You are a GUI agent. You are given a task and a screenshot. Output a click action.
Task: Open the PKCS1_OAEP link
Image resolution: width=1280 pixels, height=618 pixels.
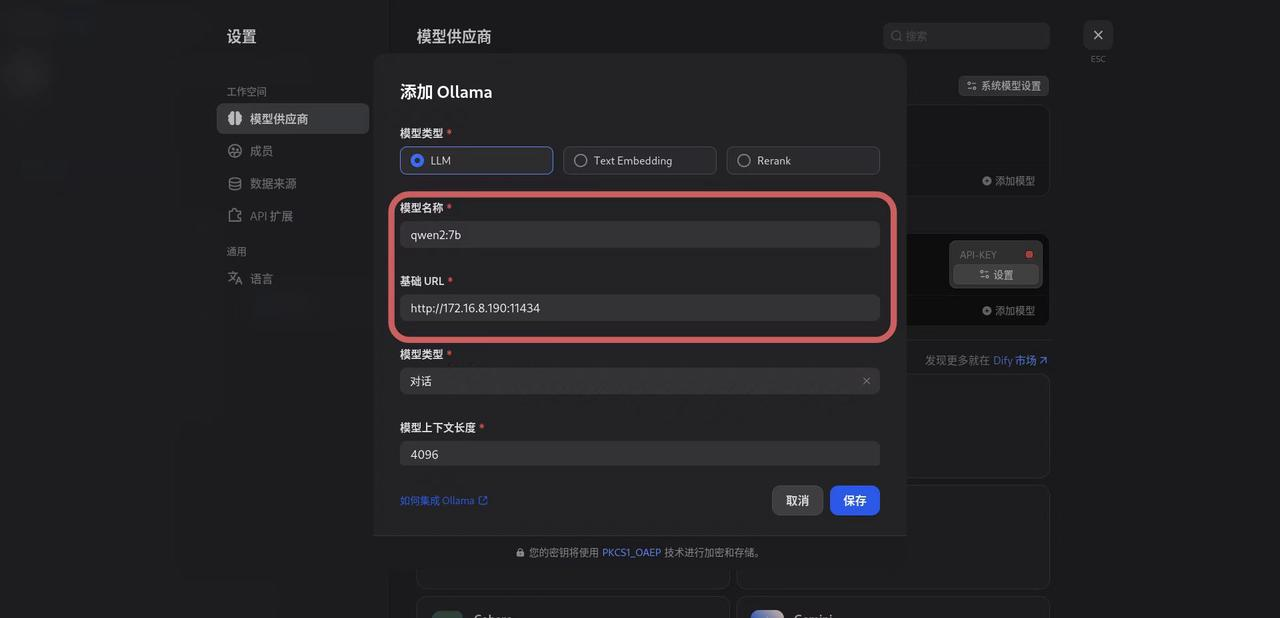pos(631,552)
